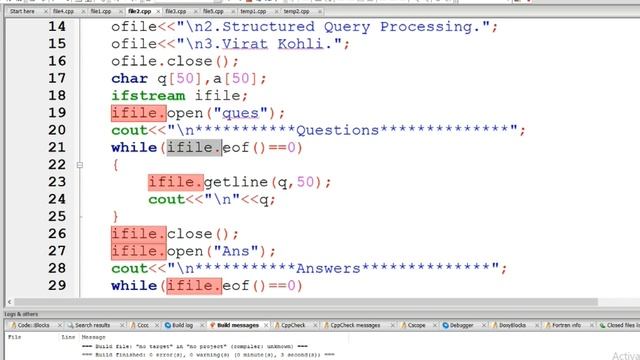Switch to the temp1.cpp tab
The image size is (640, 360).
pos(253,11)
